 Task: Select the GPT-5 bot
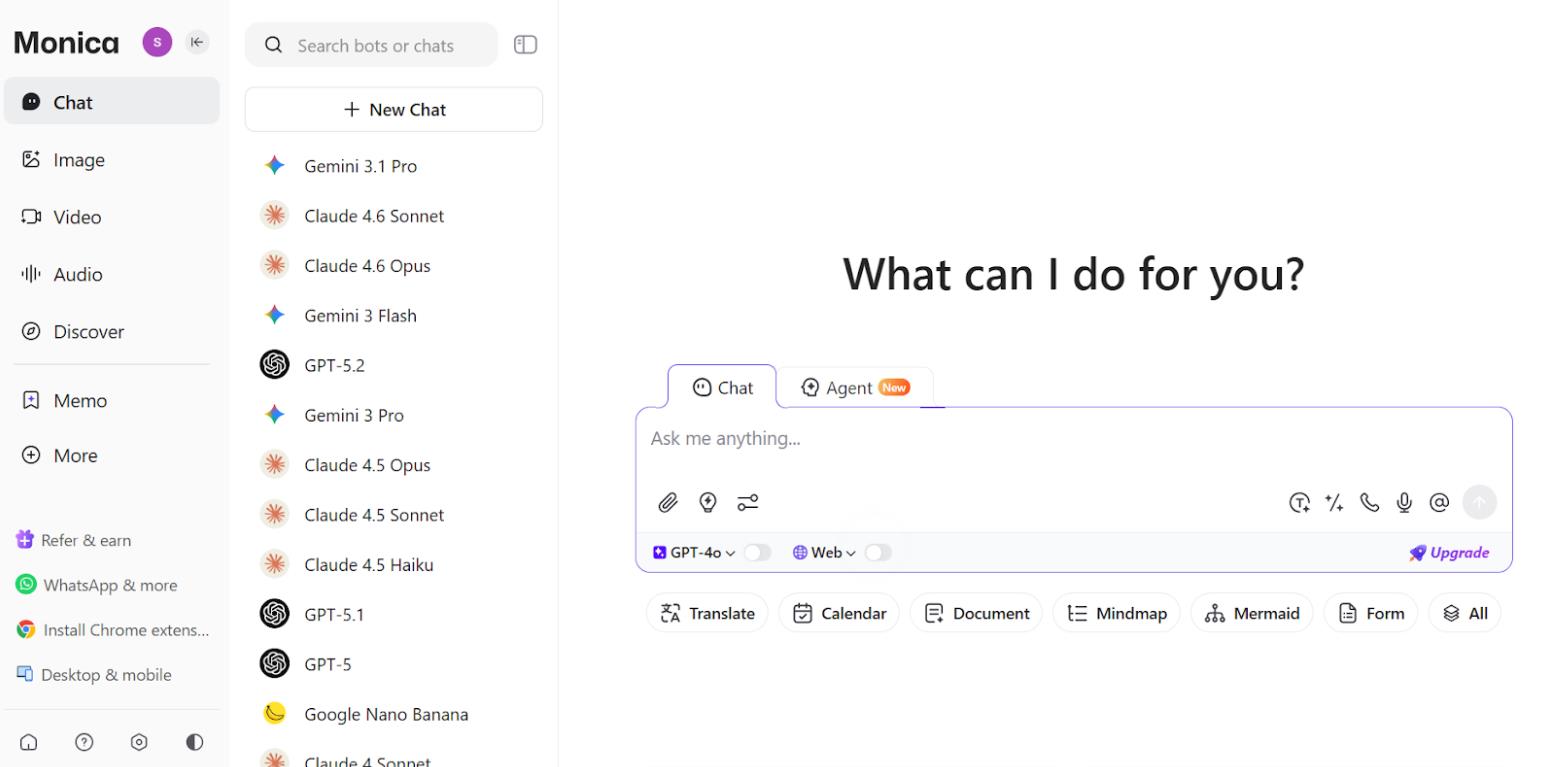point(394,664)
